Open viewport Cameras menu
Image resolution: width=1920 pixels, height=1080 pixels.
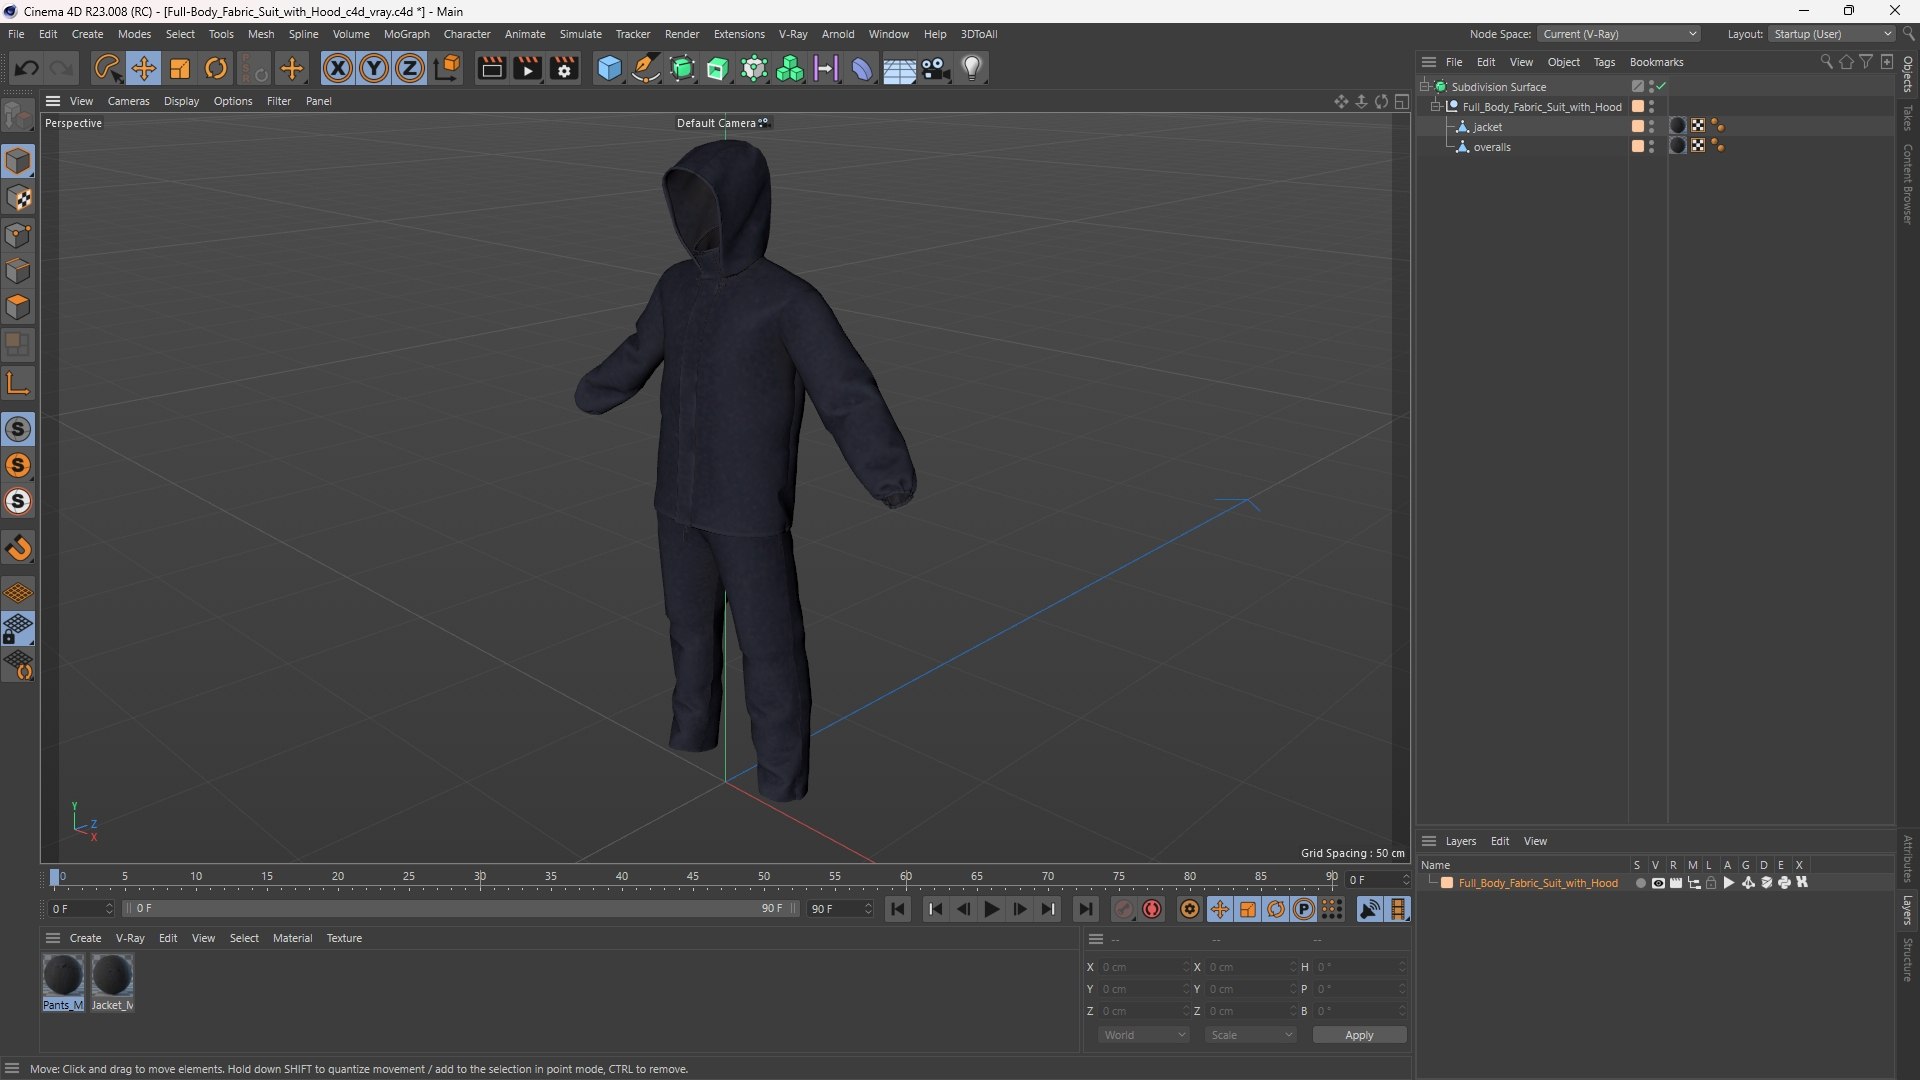point(128,101)
